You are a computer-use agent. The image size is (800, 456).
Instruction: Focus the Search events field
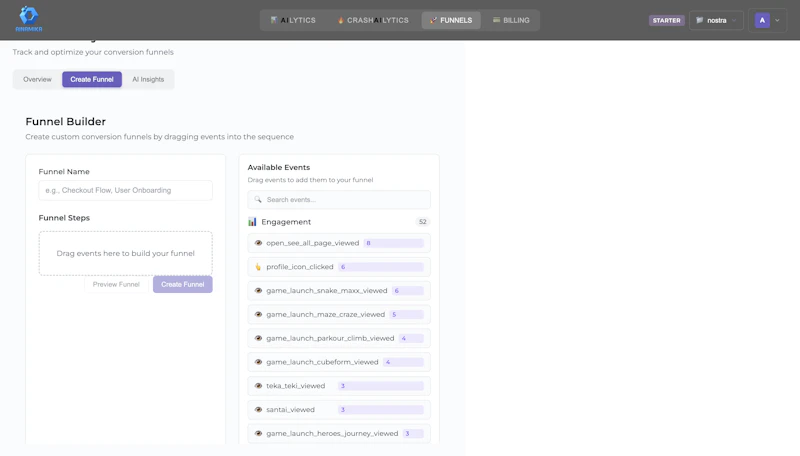tap(339, 199)
